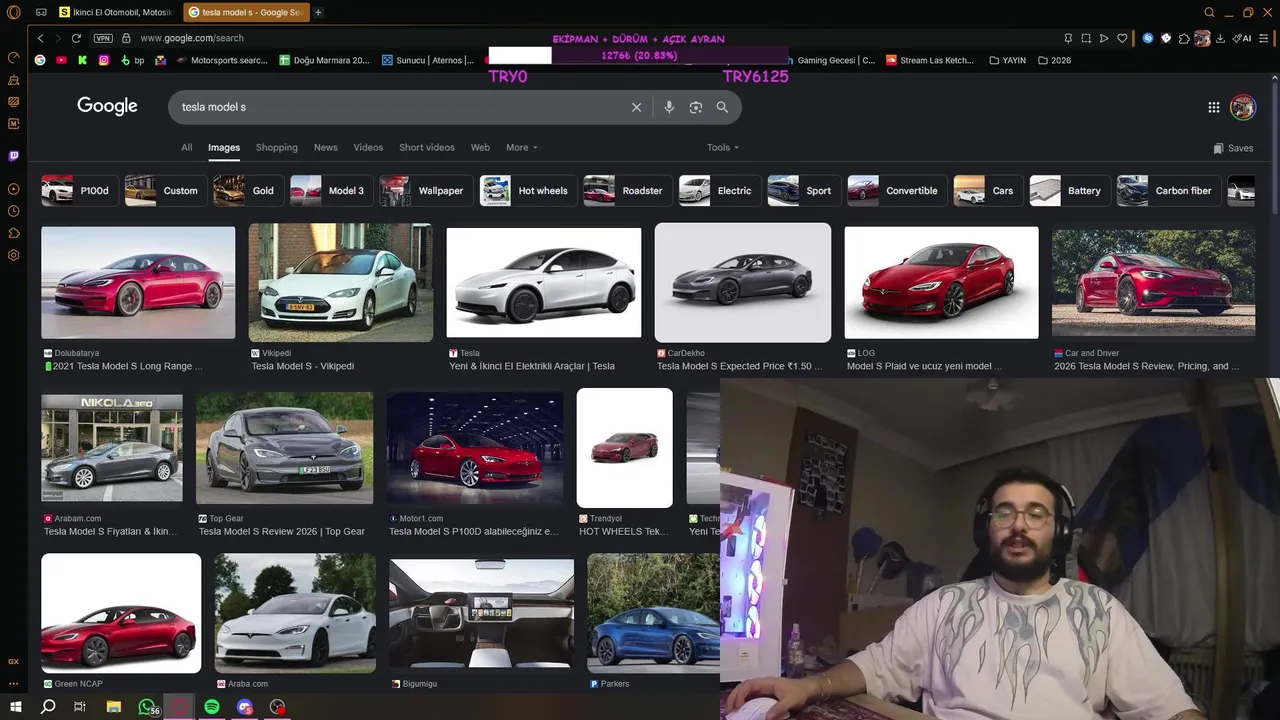Go back to previous page
This screenshot has width=1280, height=720.
click(x=40, y=38)
